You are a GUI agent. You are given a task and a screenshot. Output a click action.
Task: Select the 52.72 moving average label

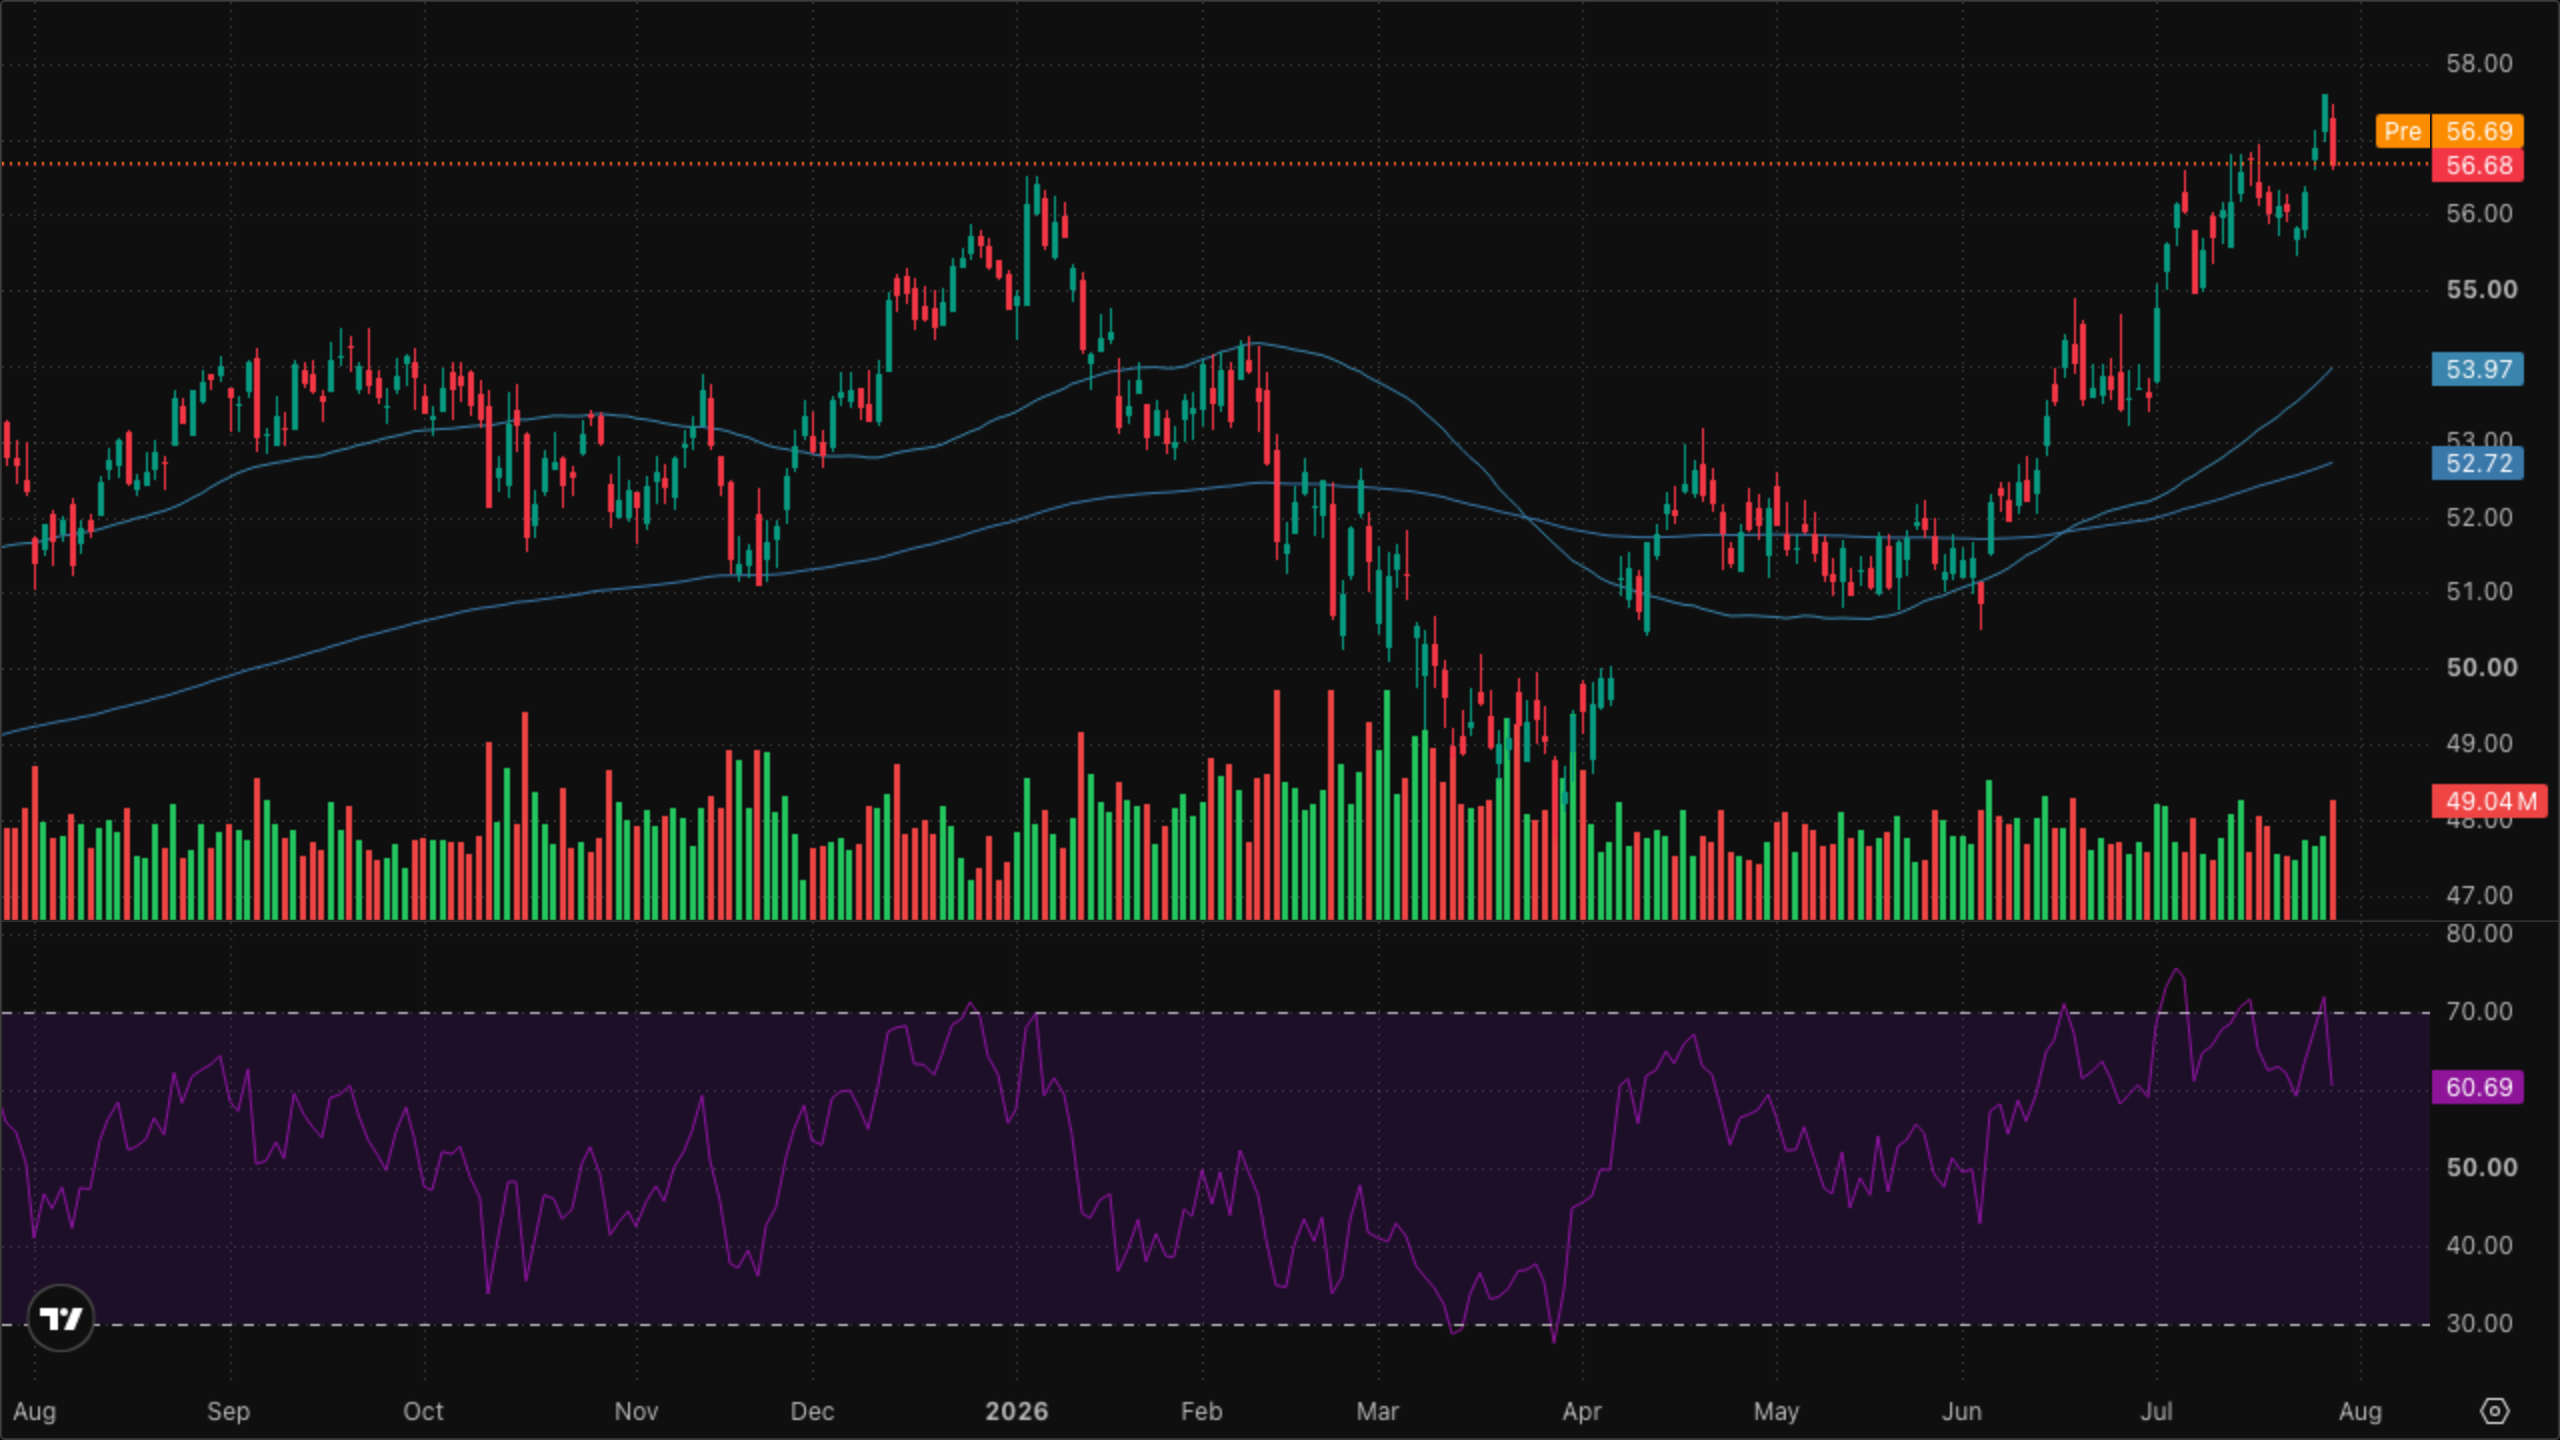click(2478, 463)
